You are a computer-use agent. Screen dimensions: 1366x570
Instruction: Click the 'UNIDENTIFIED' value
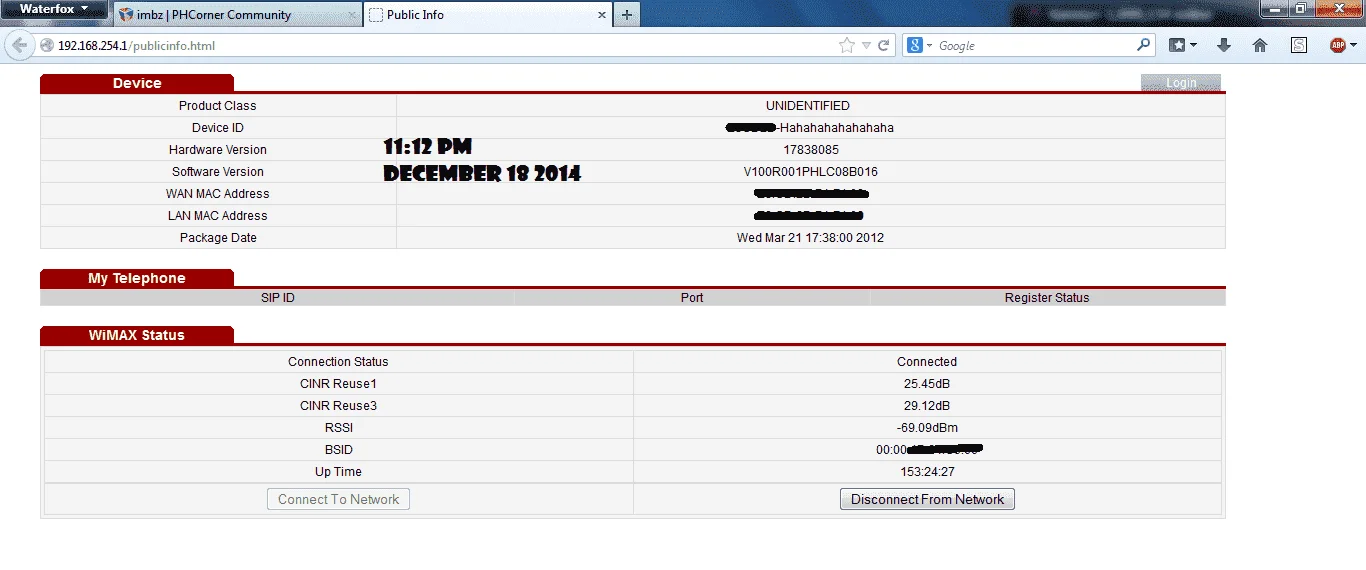808,106
